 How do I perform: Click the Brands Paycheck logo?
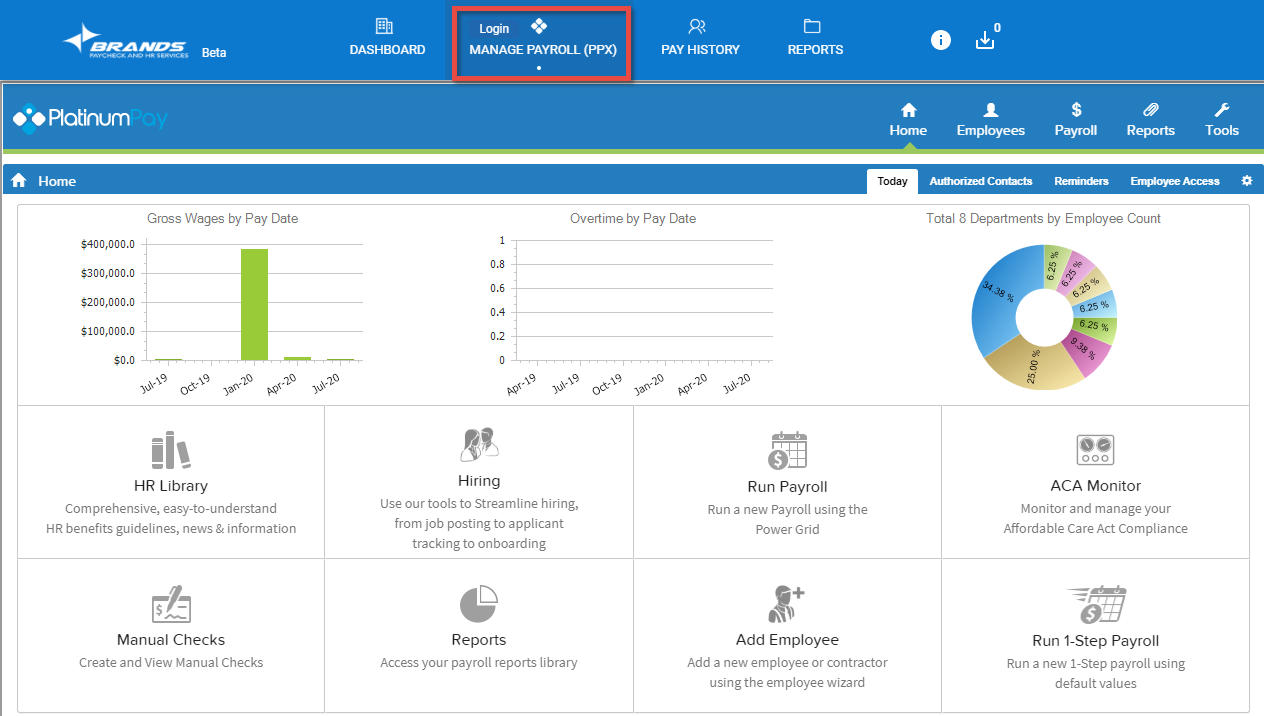click(125, 41)
